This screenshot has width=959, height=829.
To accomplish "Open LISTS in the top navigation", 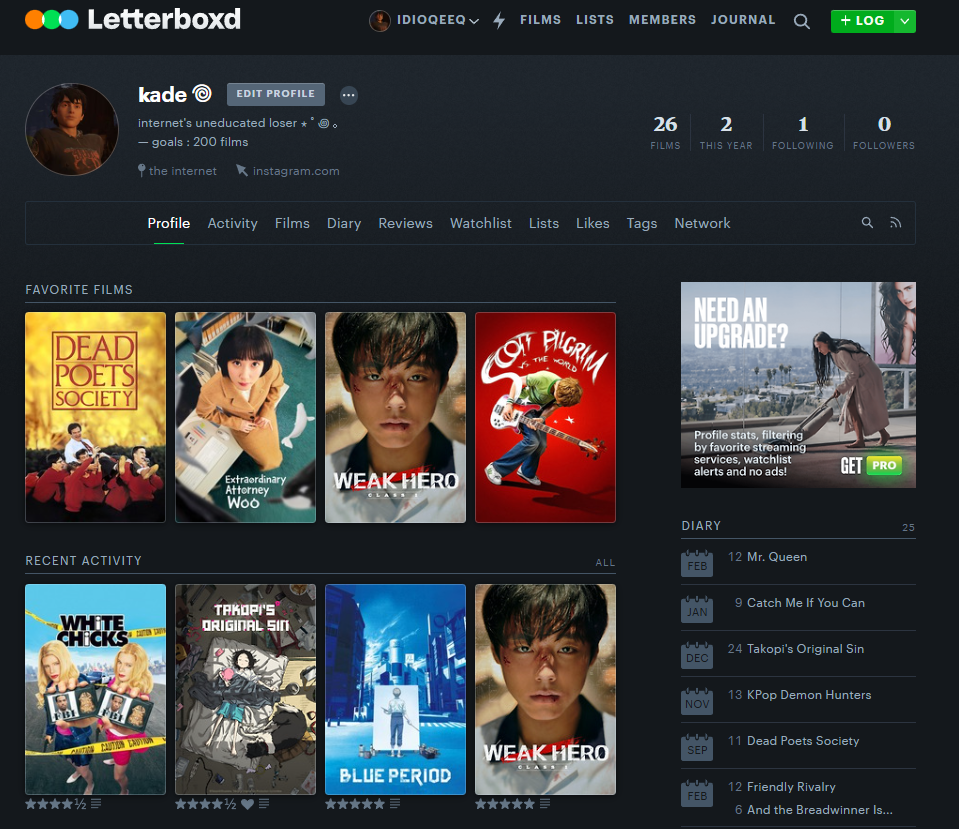I will point(594,20).
